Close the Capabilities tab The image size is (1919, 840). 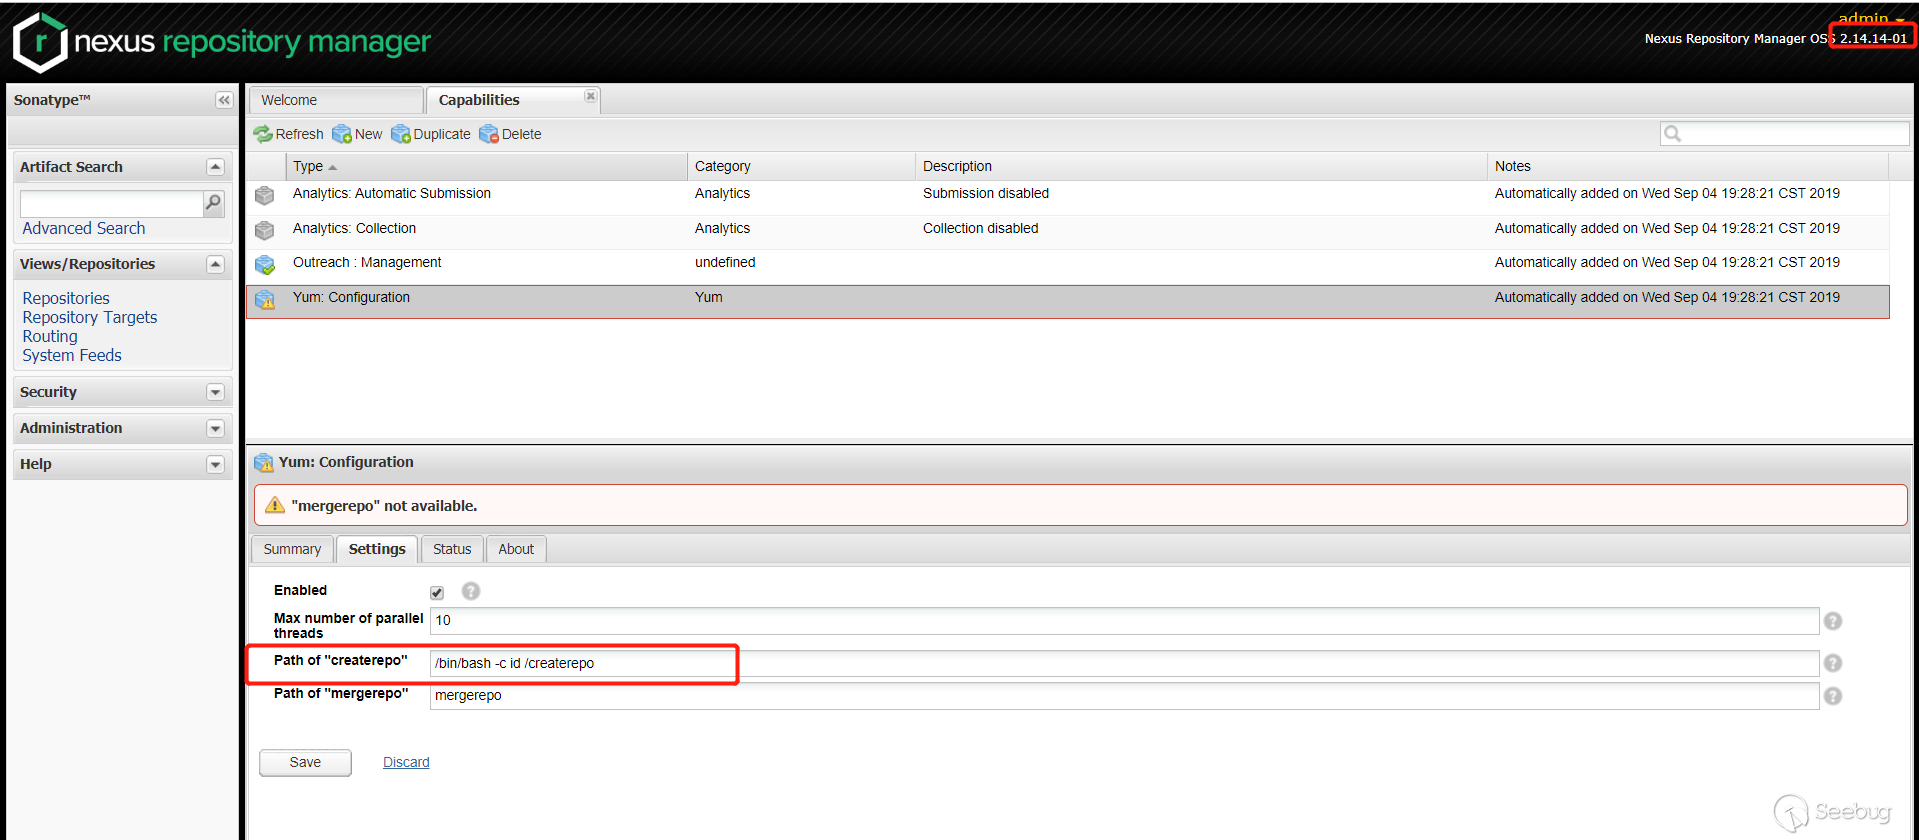(591, 96)
